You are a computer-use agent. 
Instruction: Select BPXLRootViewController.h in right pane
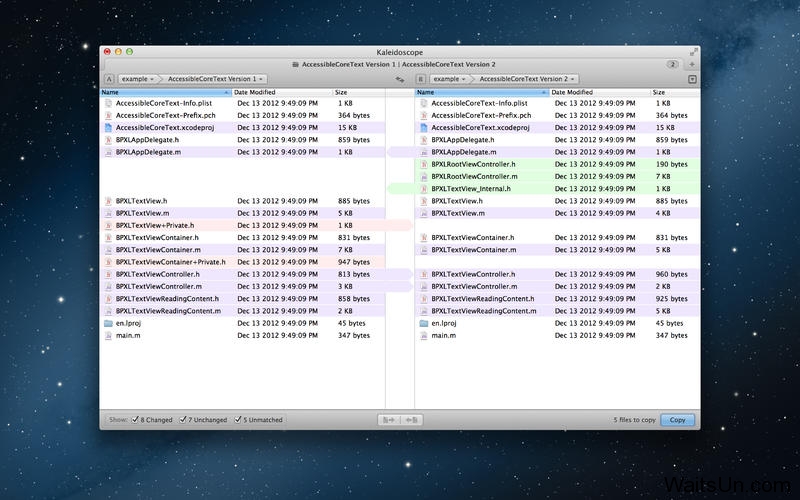pos(473,164)
